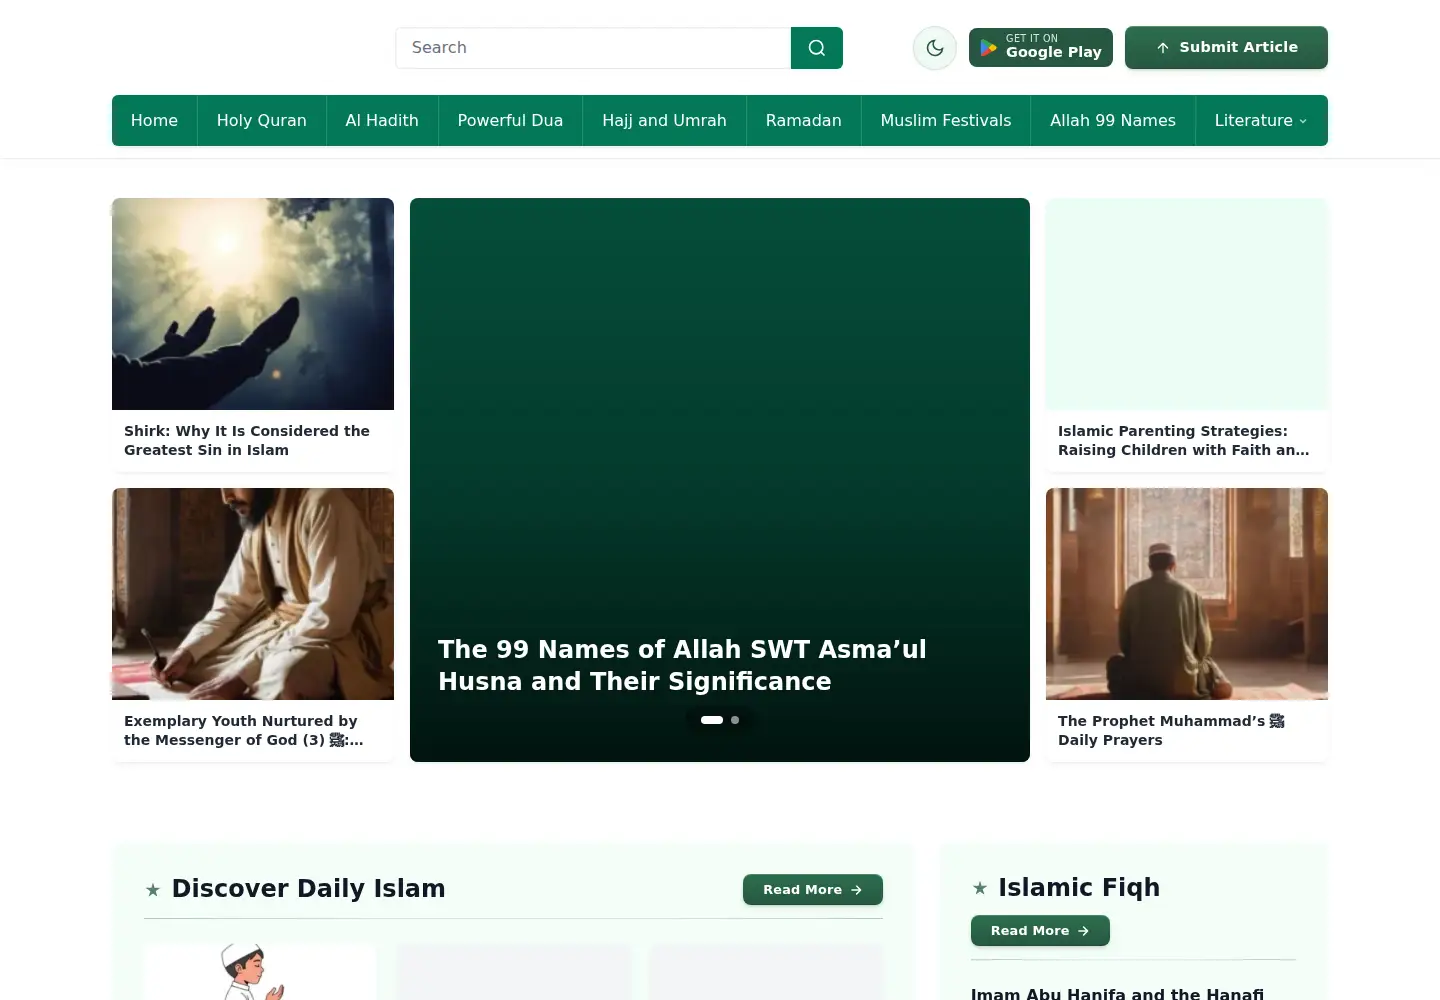This screenshot has width=1440, height=1000.
Task: Open Imam Abu Hanifa article link
Action: coord(1117,993)
